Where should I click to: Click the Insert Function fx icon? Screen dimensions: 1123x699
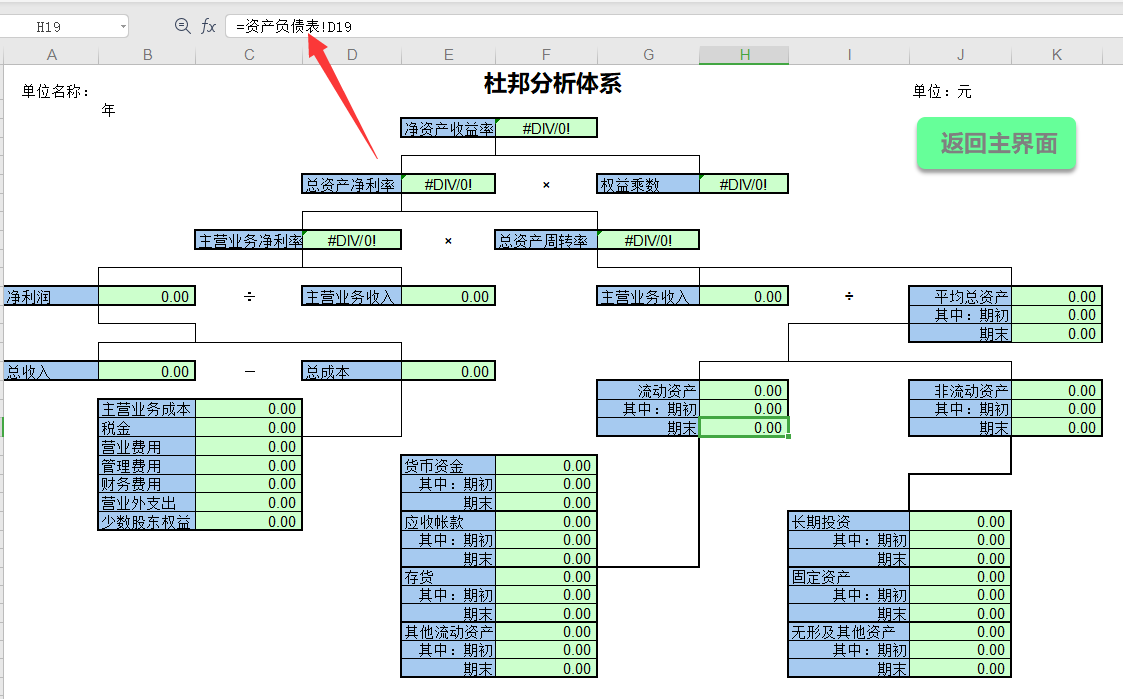pos(208,26)
